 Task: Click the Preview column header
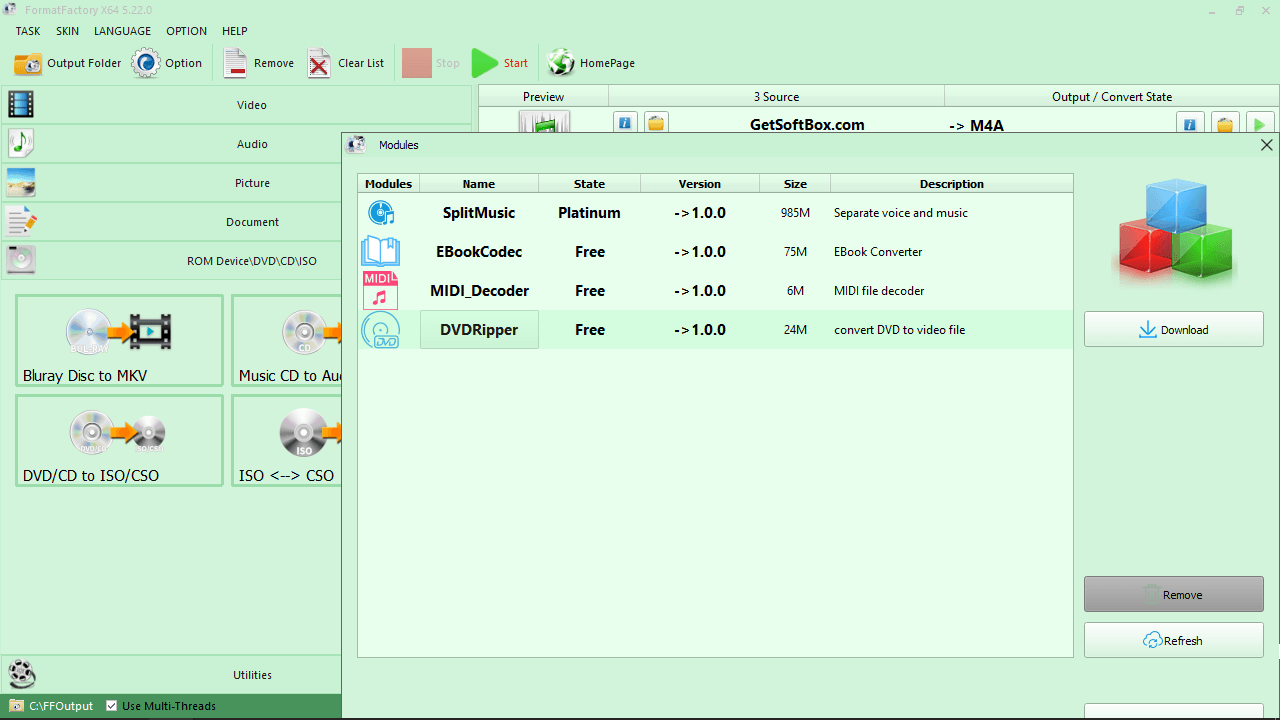point(544,97)
